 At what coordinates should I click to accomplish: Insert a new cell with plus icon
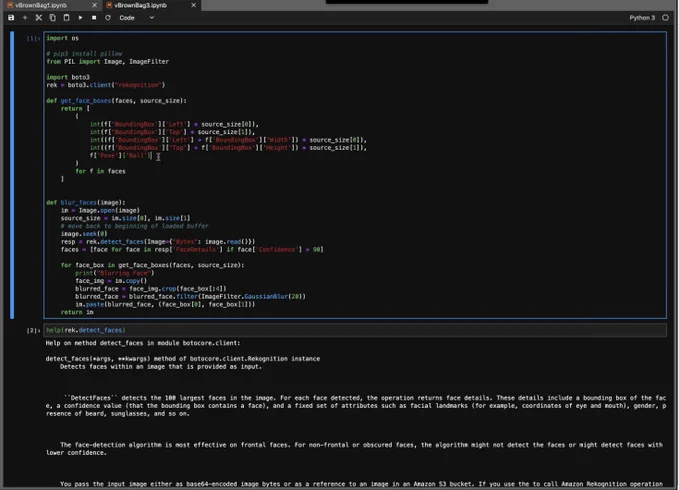25,18
